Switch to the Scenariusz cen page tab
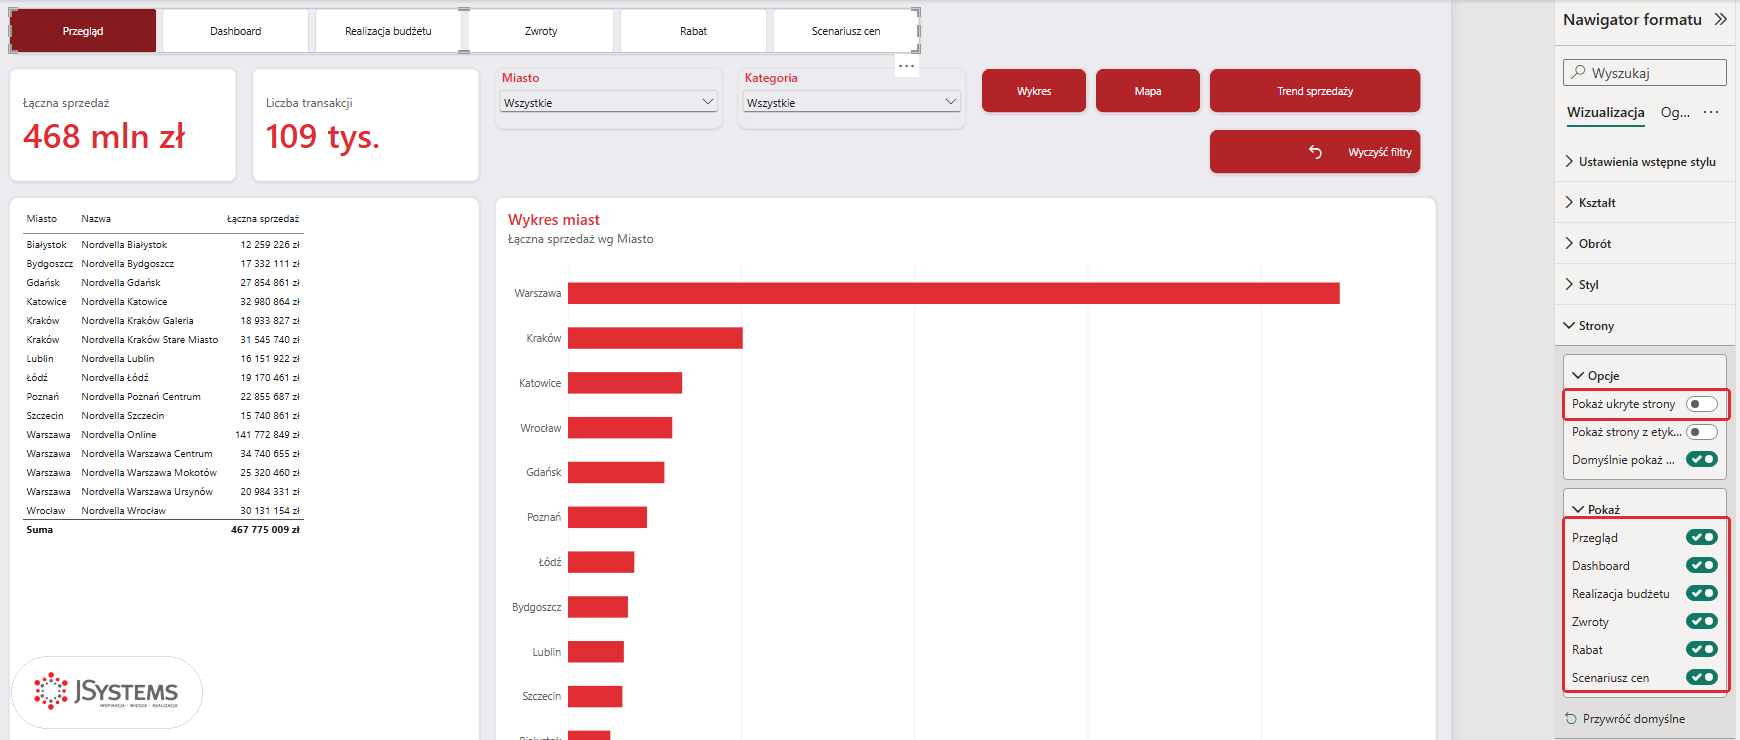Screen dimensions: 1740x740 click(846, 31)
